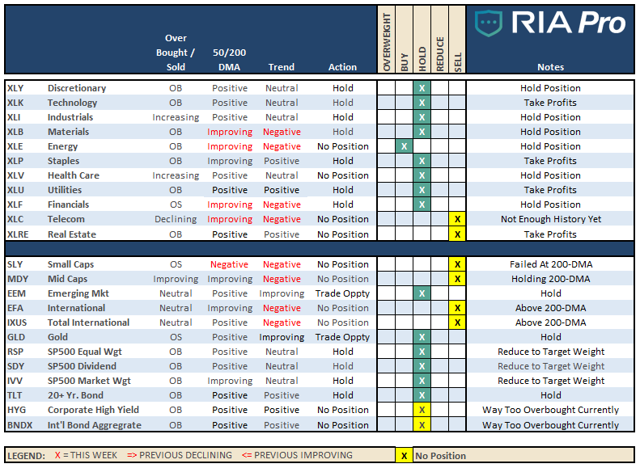
Task: Click Holding 200-DMA note for MDY
Action: [x=551, y=279]
